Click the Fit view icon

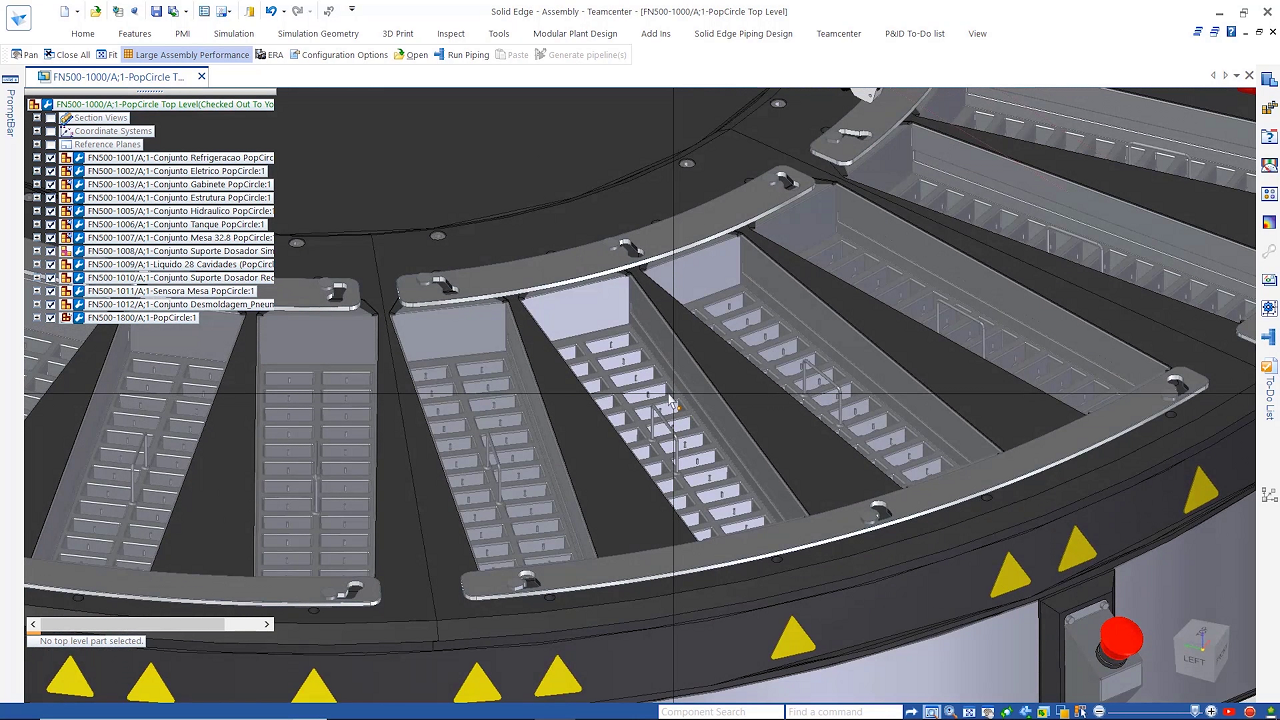(101, 55)
